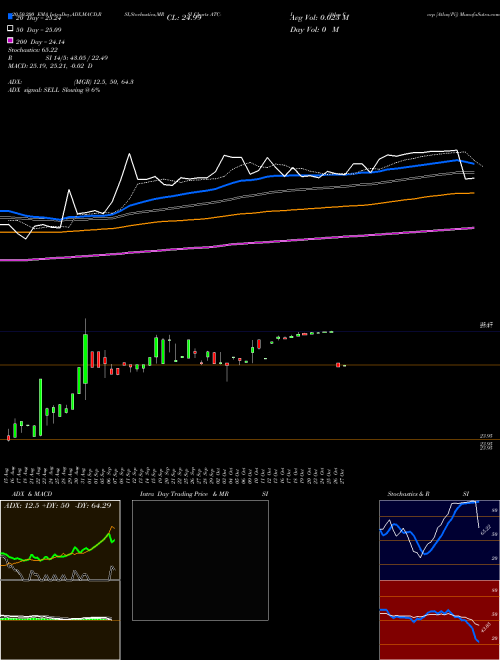Click the 43.05 RSI value label in chart
The image size is (500, 660).
click(x=485, y=627)
